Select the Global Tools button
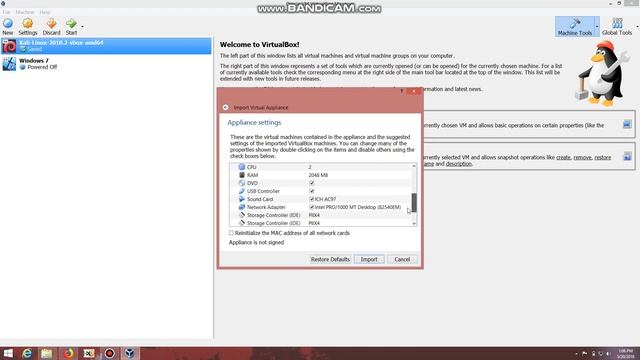Image resolution: width=640 pixels, height=360 pixels. (617, 27)
